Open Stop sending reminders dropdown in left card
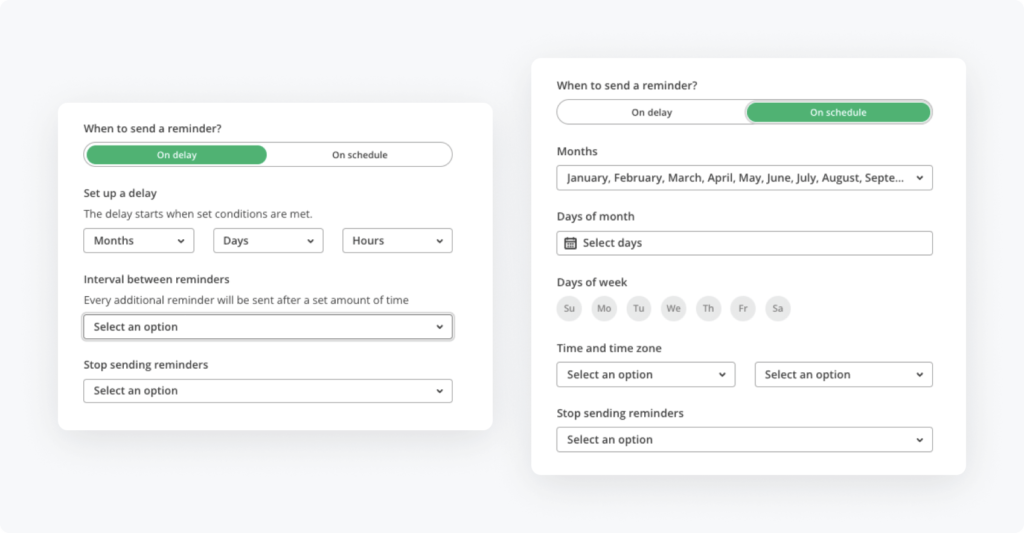 coord(268,391)
